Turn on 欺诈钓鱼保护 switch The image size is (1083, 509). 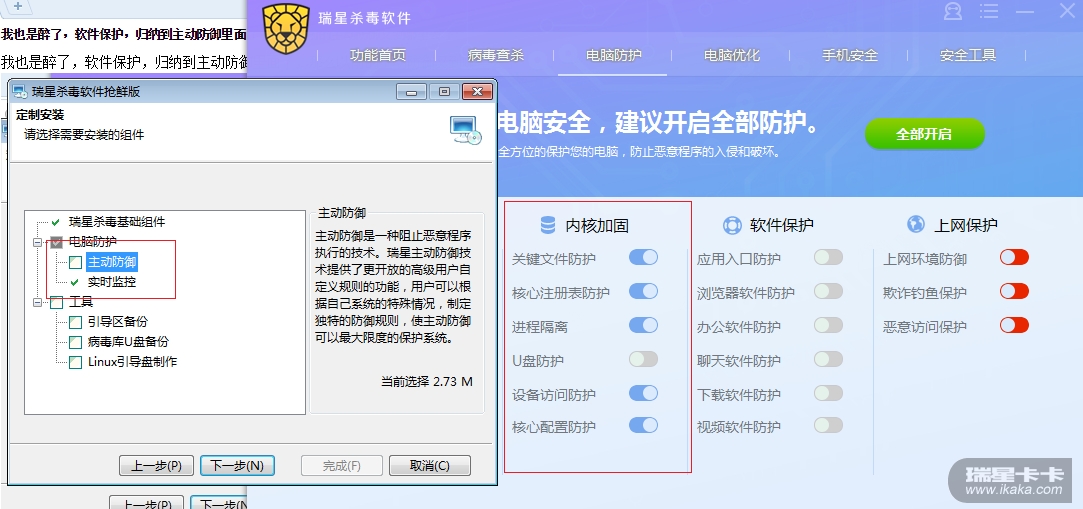click(x=1014, y=291)
